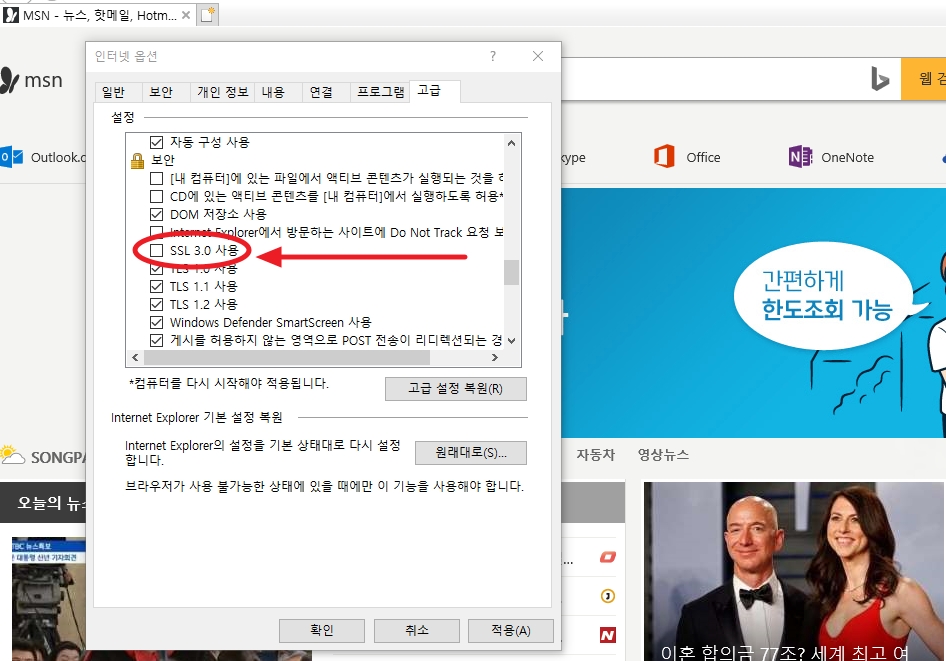Click the Bing search logo icon

coord(880,80)
